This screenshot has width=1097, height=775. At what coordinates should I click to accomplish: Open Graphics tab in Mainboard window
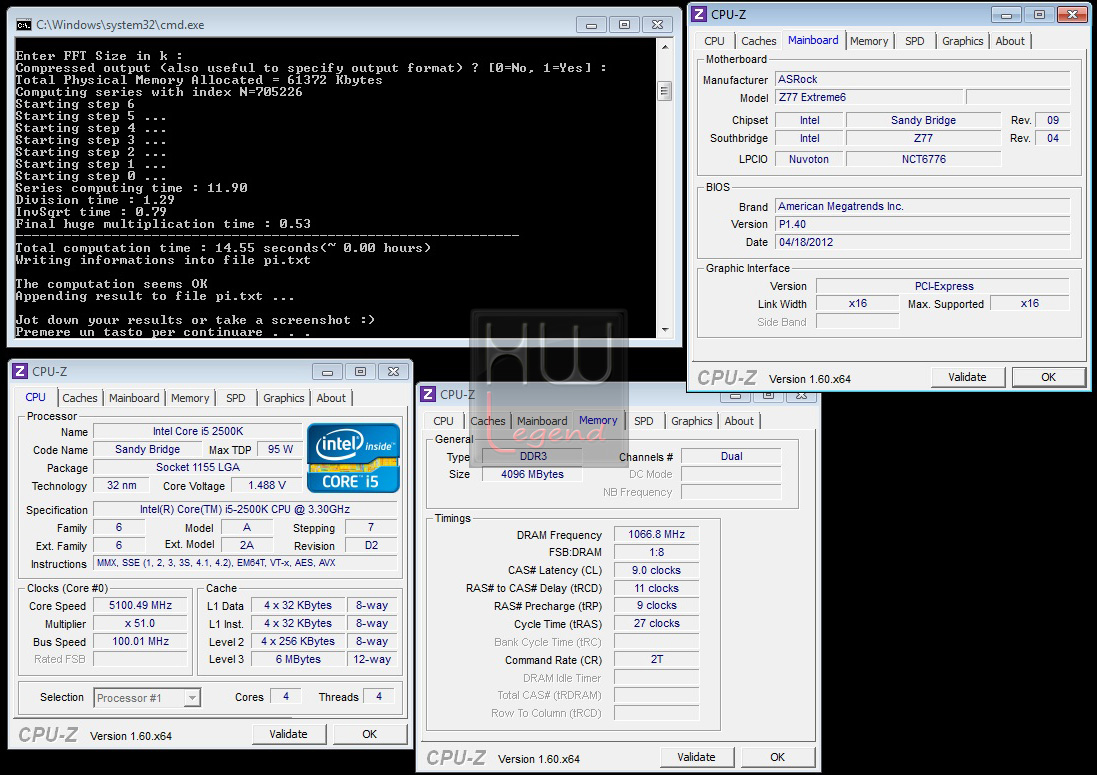click(963, 41)
